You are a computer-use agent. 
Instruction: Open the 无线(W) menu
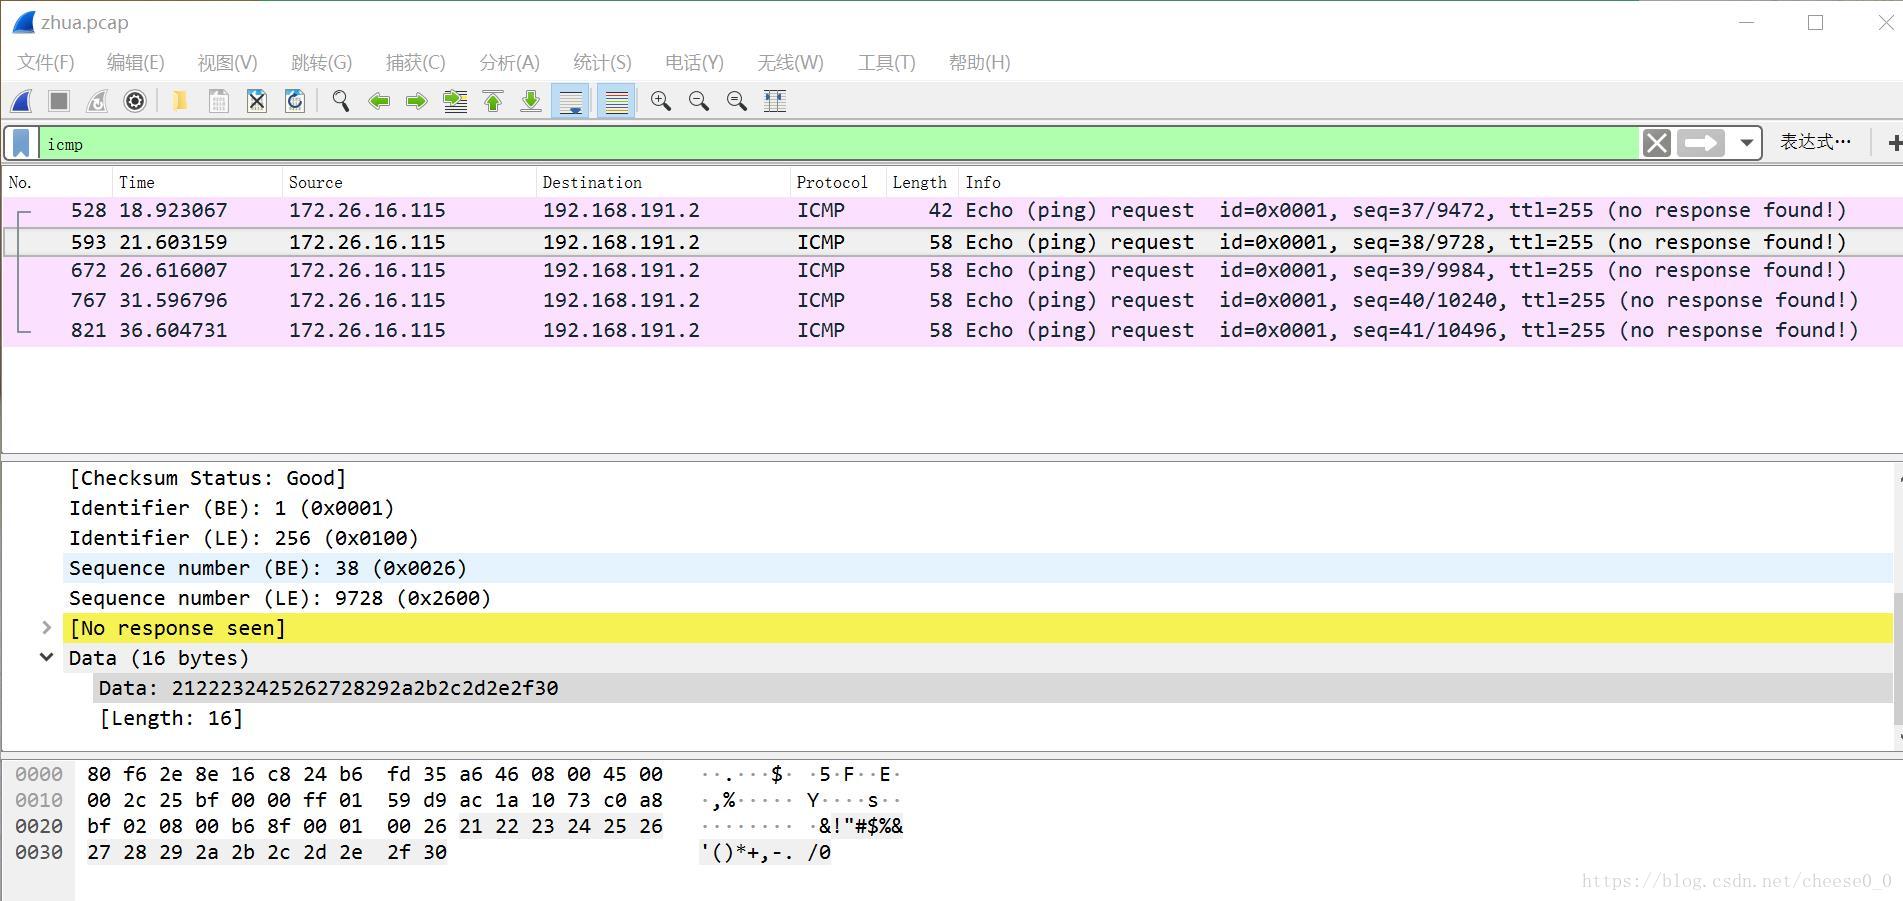point(790,62)
